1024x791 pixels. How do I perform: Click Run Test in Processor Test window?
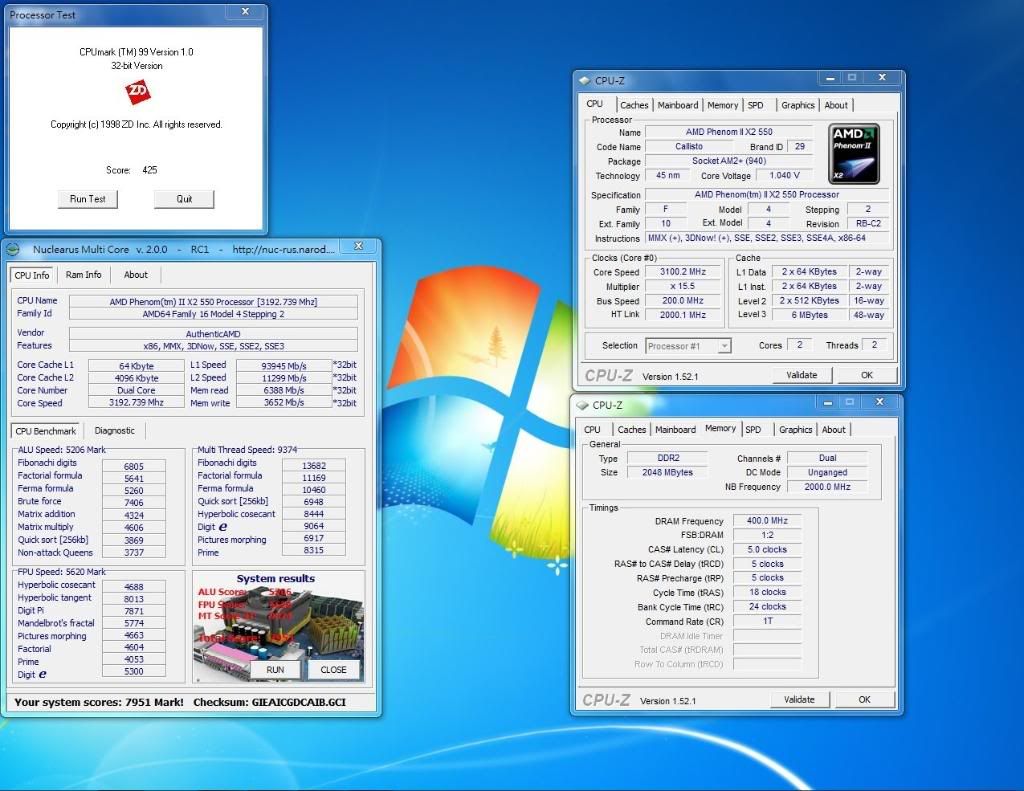pos(88,199)
